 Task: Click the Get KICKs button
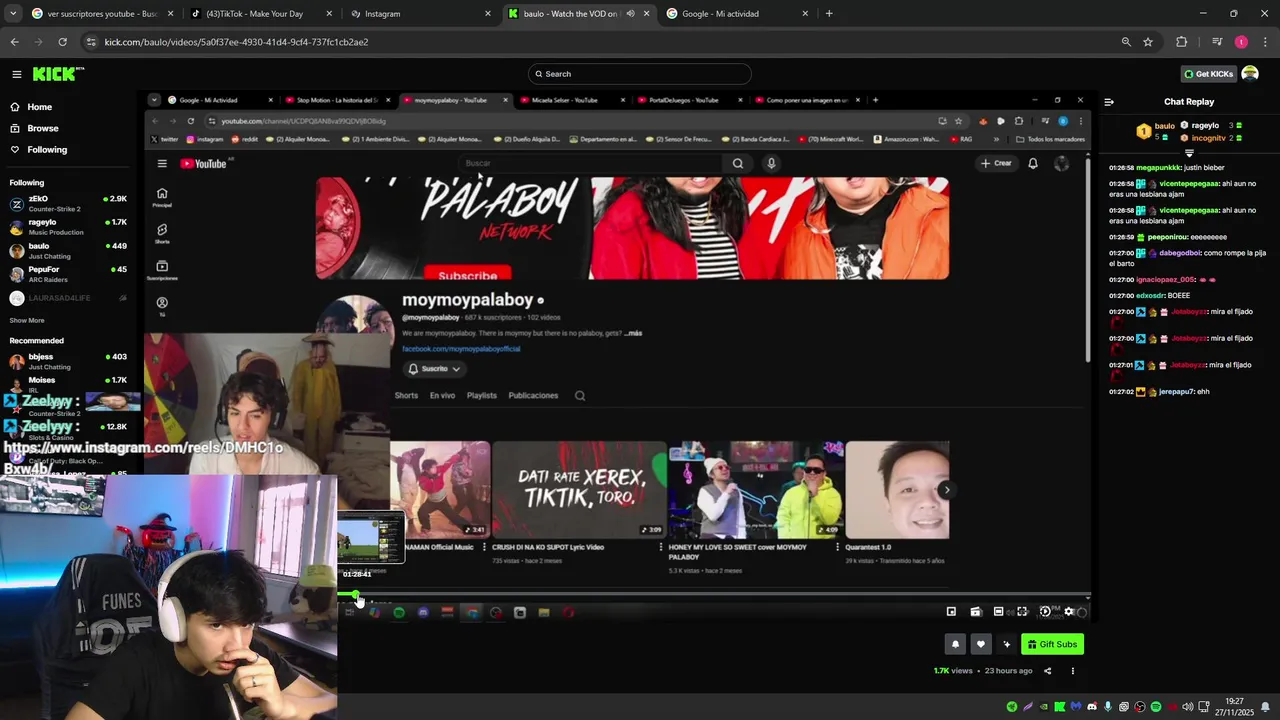(x=1208, y=74)
